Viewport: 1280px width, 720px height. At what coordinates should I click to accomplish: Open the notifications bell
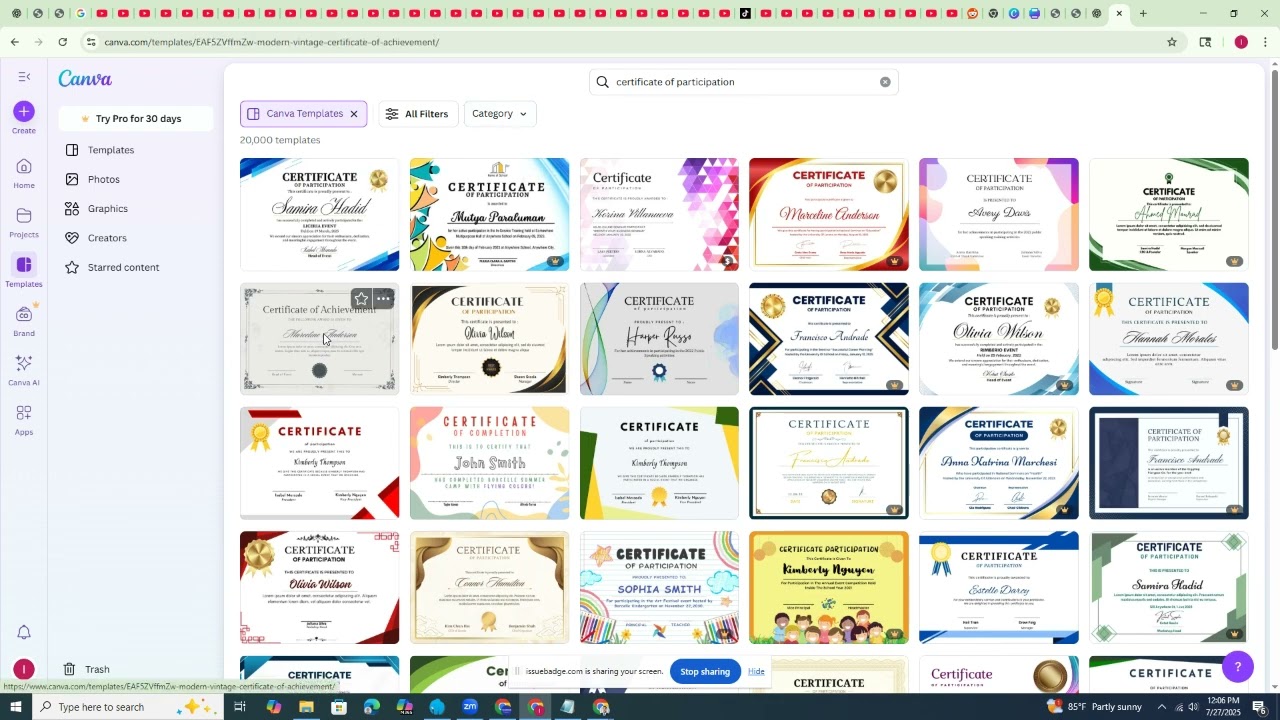coord(24,632)
